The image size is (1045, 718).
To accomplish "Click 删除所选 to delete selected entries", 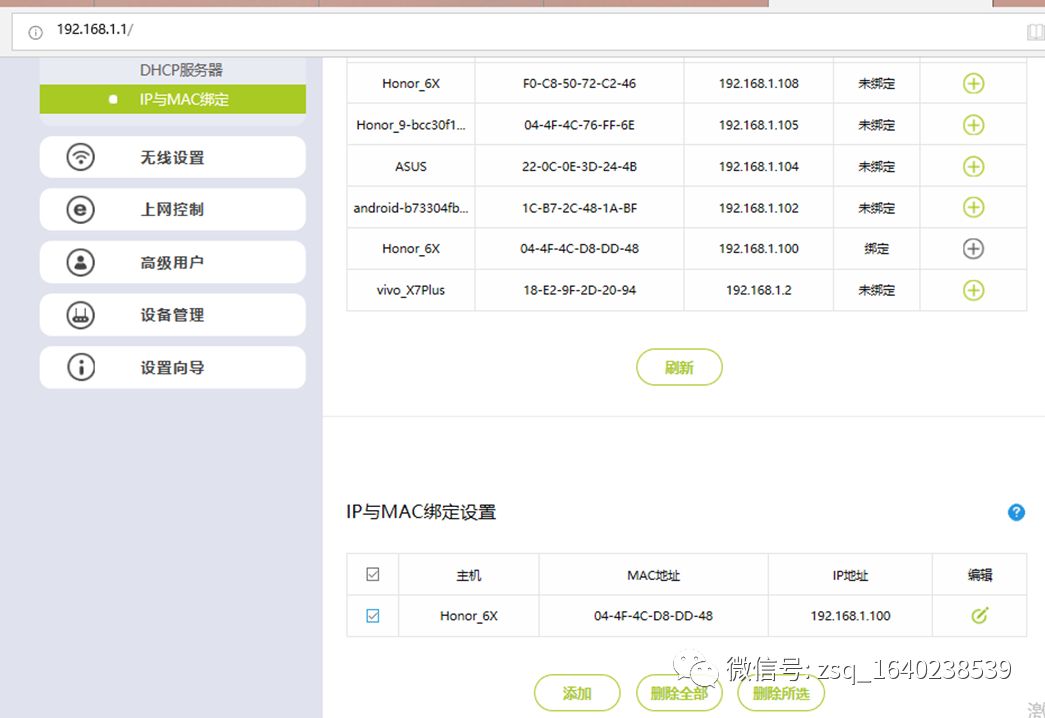I will [x=780, y=692].
